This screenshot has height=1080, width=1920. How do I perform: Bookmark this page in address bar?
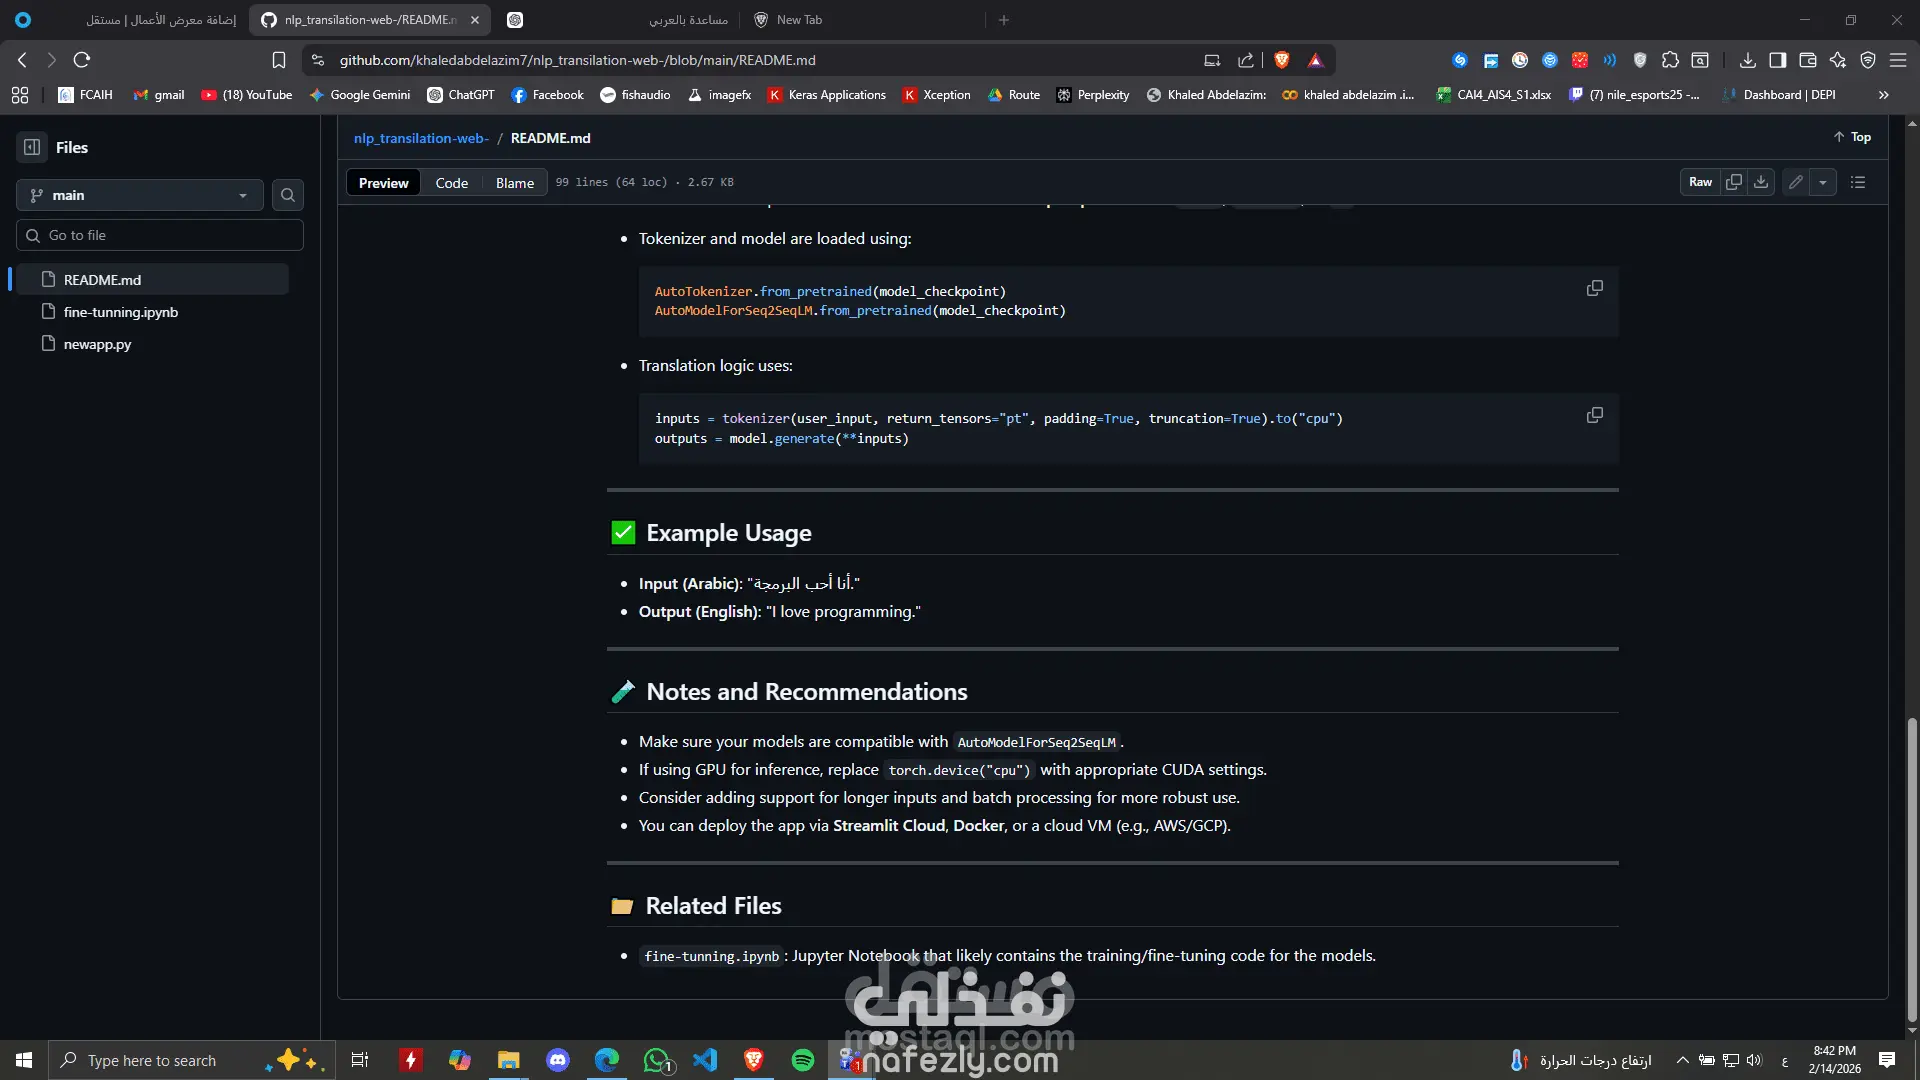click(x=279, y=60)
